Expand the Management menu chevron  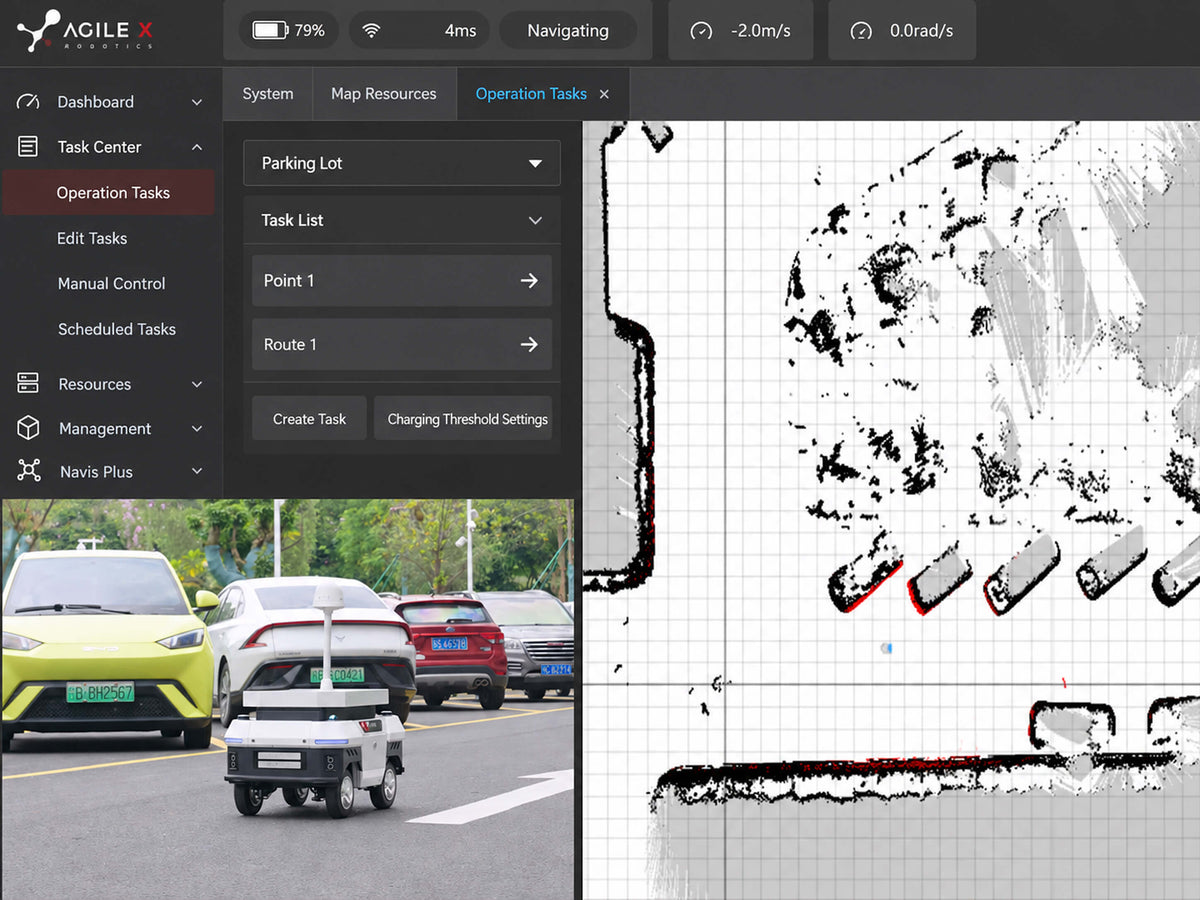(x=197, y=428)
